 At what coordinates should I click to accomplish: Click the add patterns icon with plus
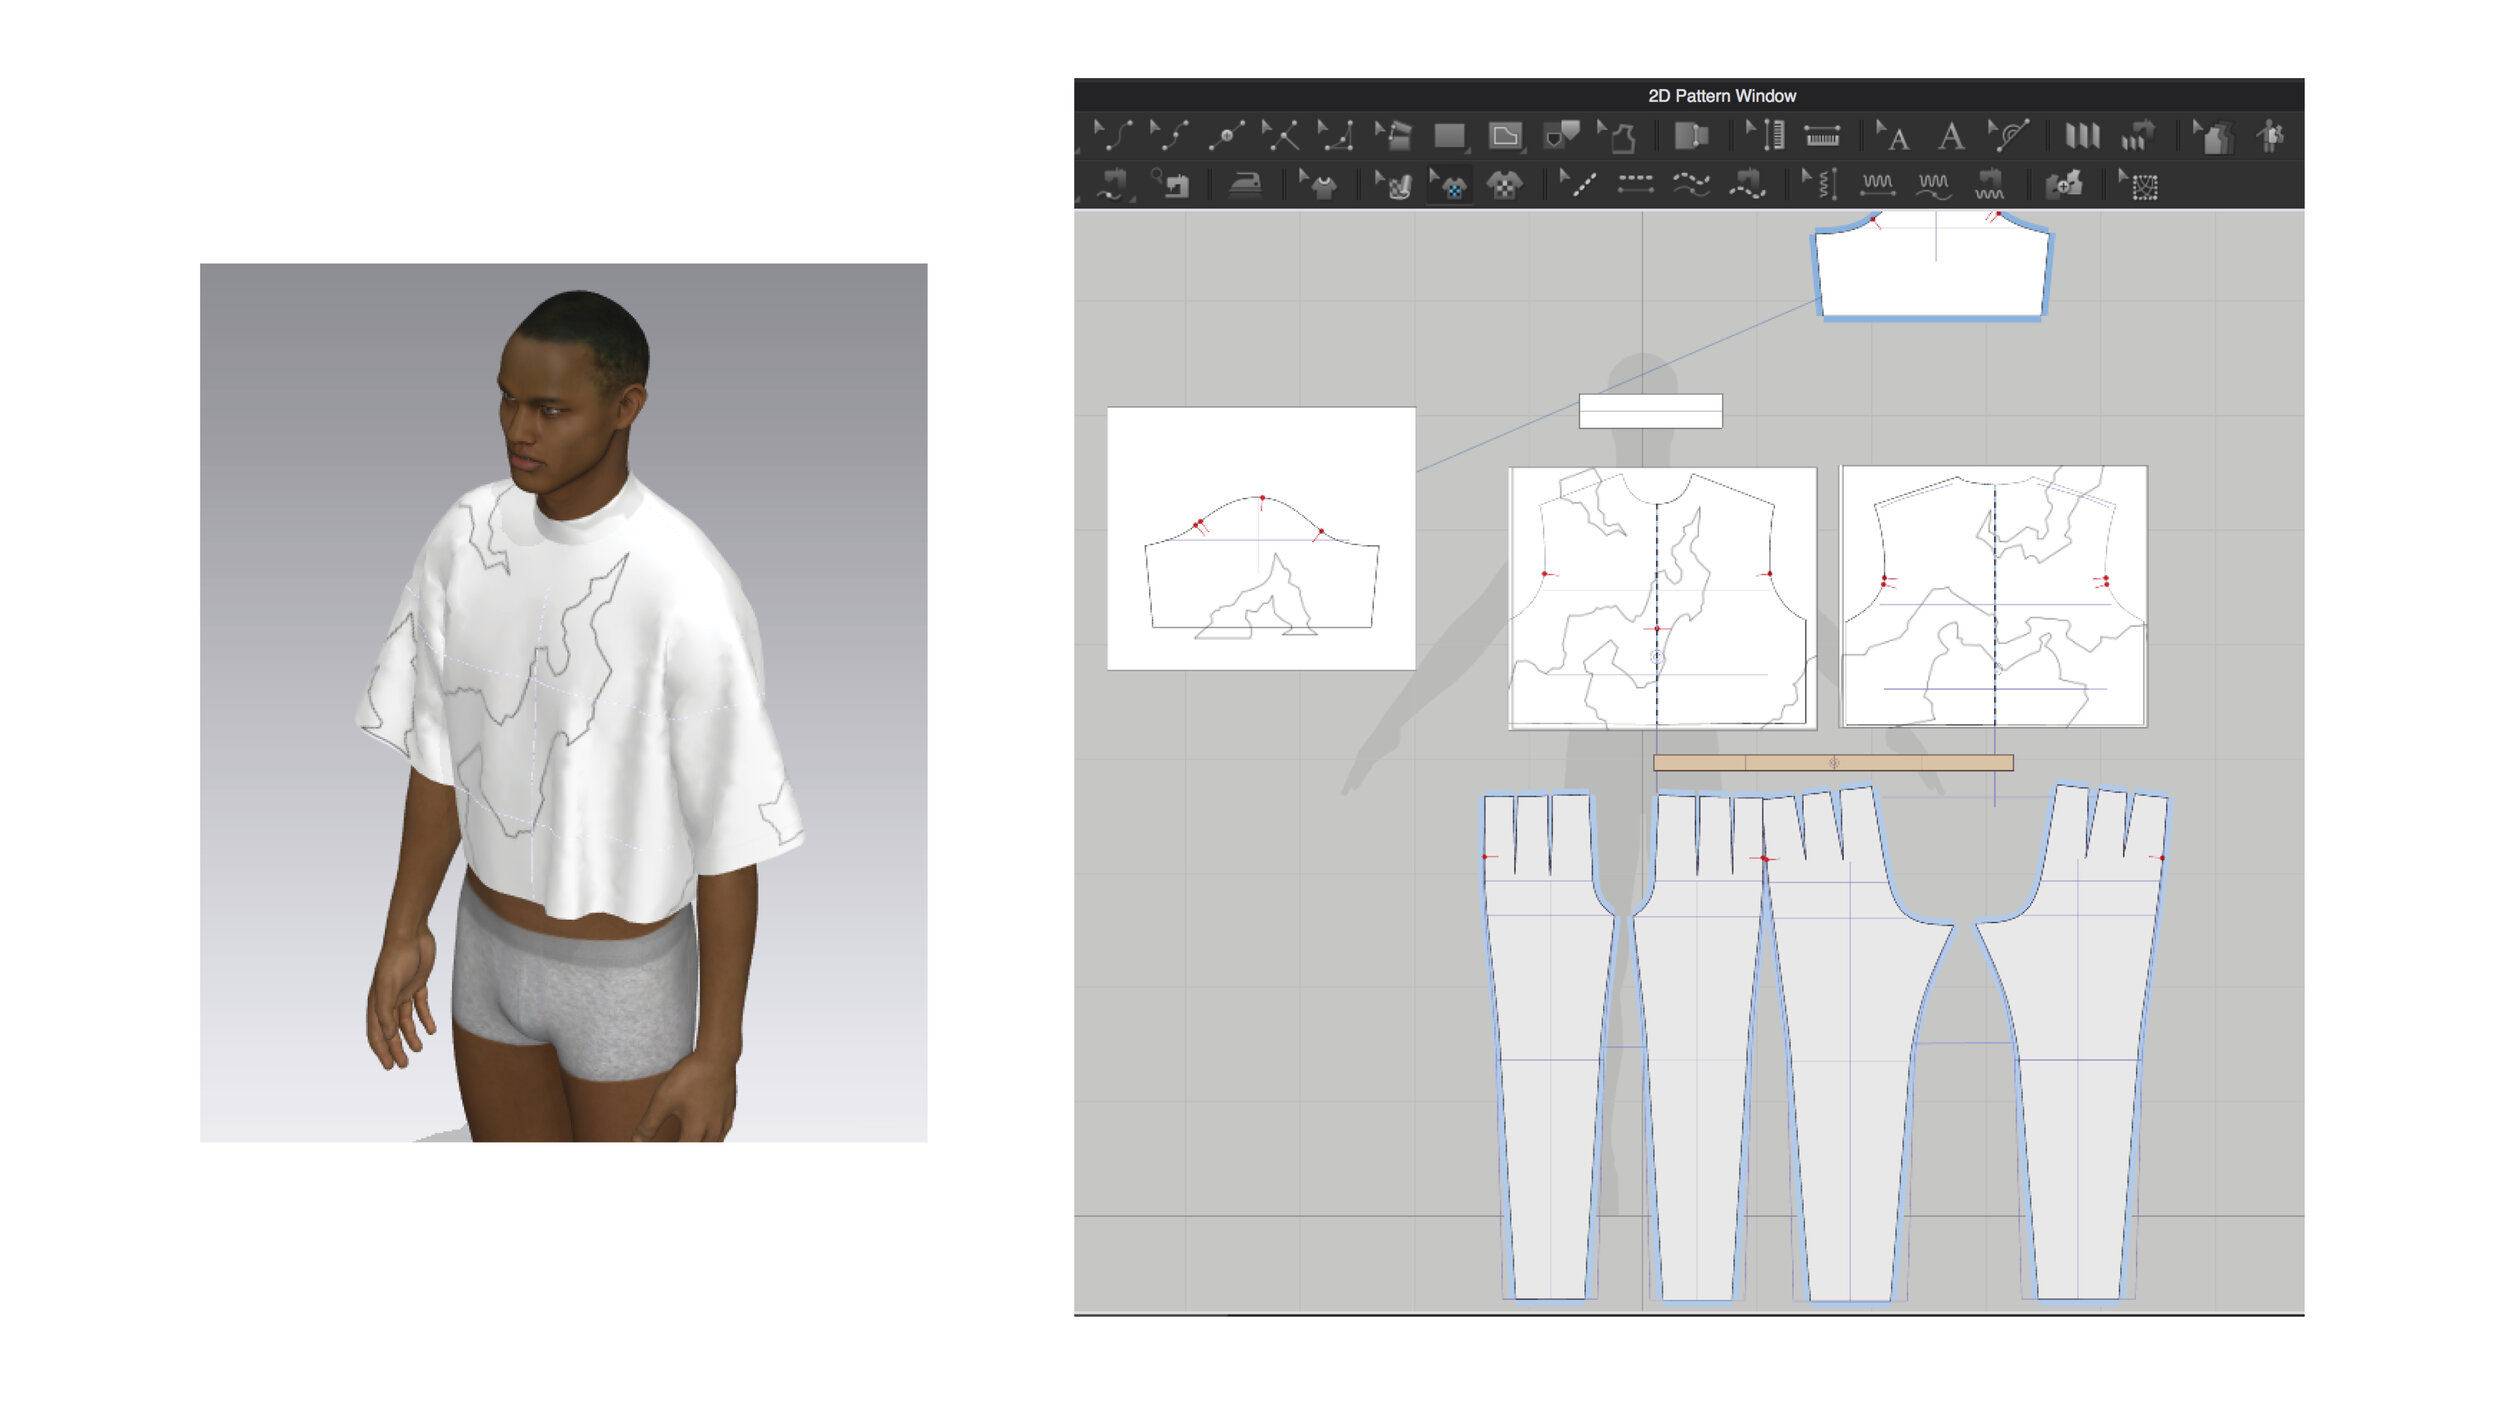(2064, 185)
